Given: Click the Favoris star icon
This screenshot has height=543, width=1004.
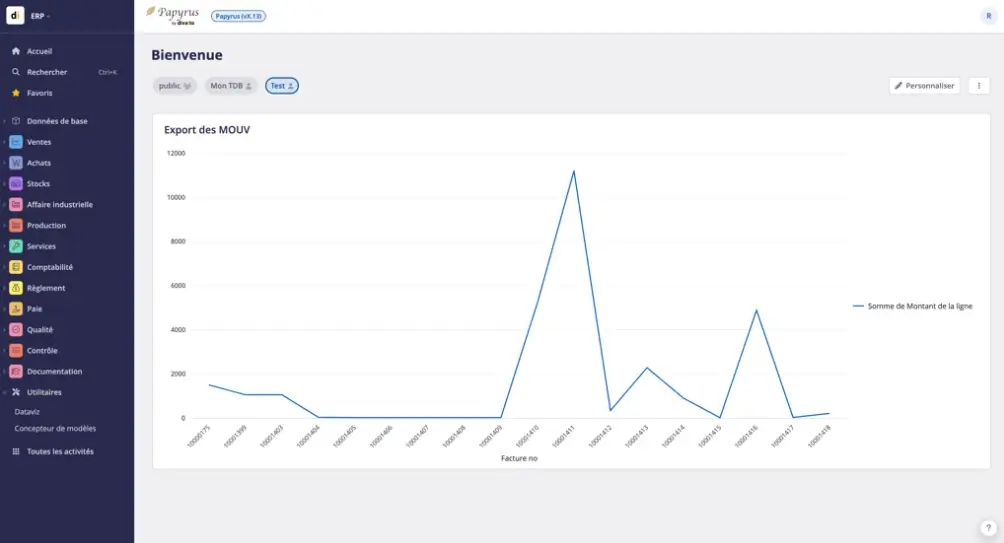Looking at the screenshot, I should tap(16, 93).
